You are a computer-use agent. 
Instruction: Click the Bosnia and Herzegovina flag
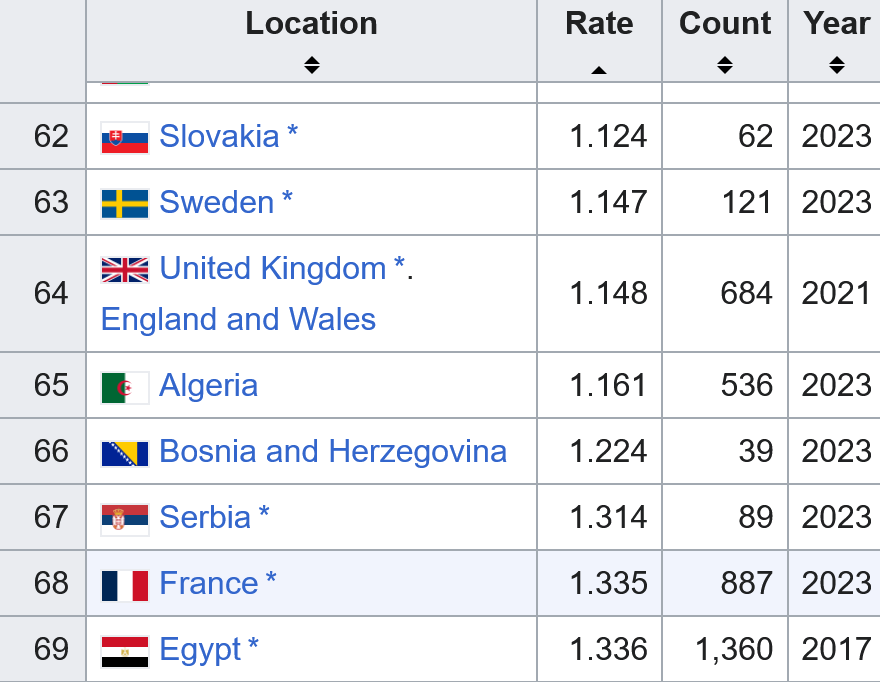[x=125, y=452]
